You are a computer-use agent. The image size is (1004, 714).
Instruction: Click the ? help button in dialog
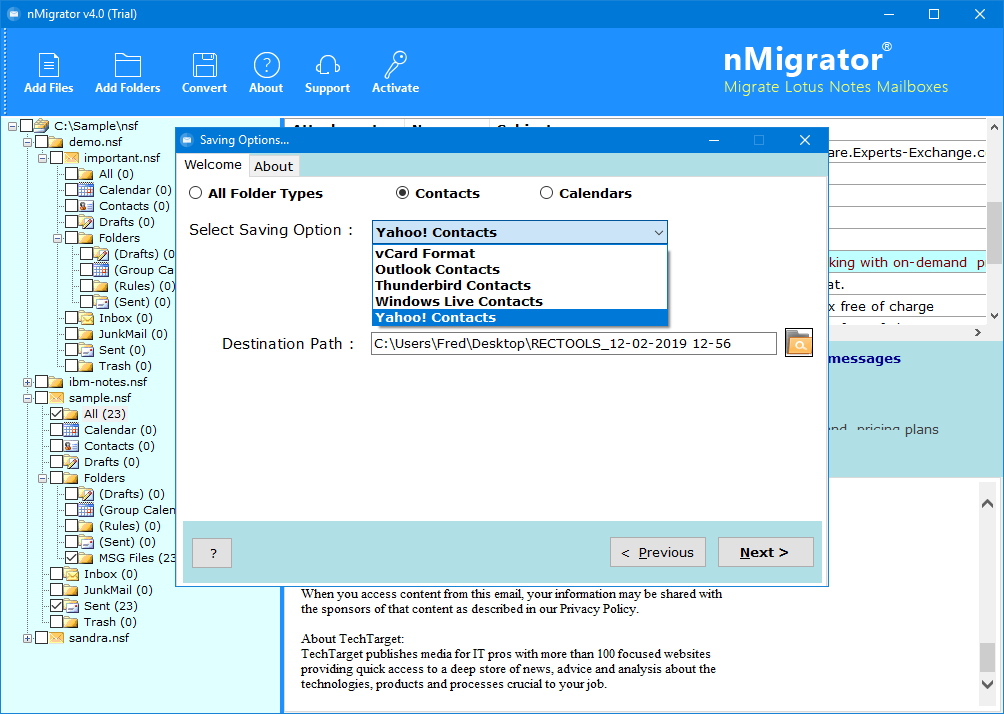[213, 553]
